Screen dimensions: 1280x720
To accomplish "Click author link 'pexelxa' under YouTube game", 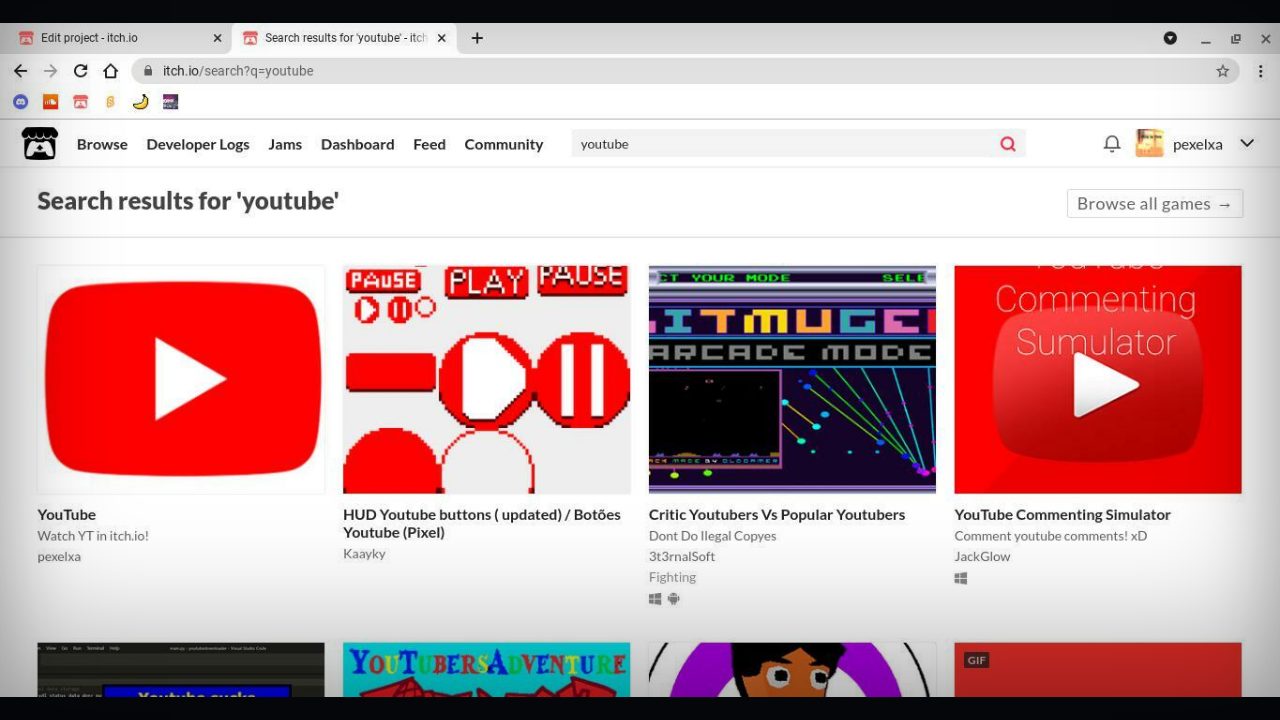I will (59, 557).
